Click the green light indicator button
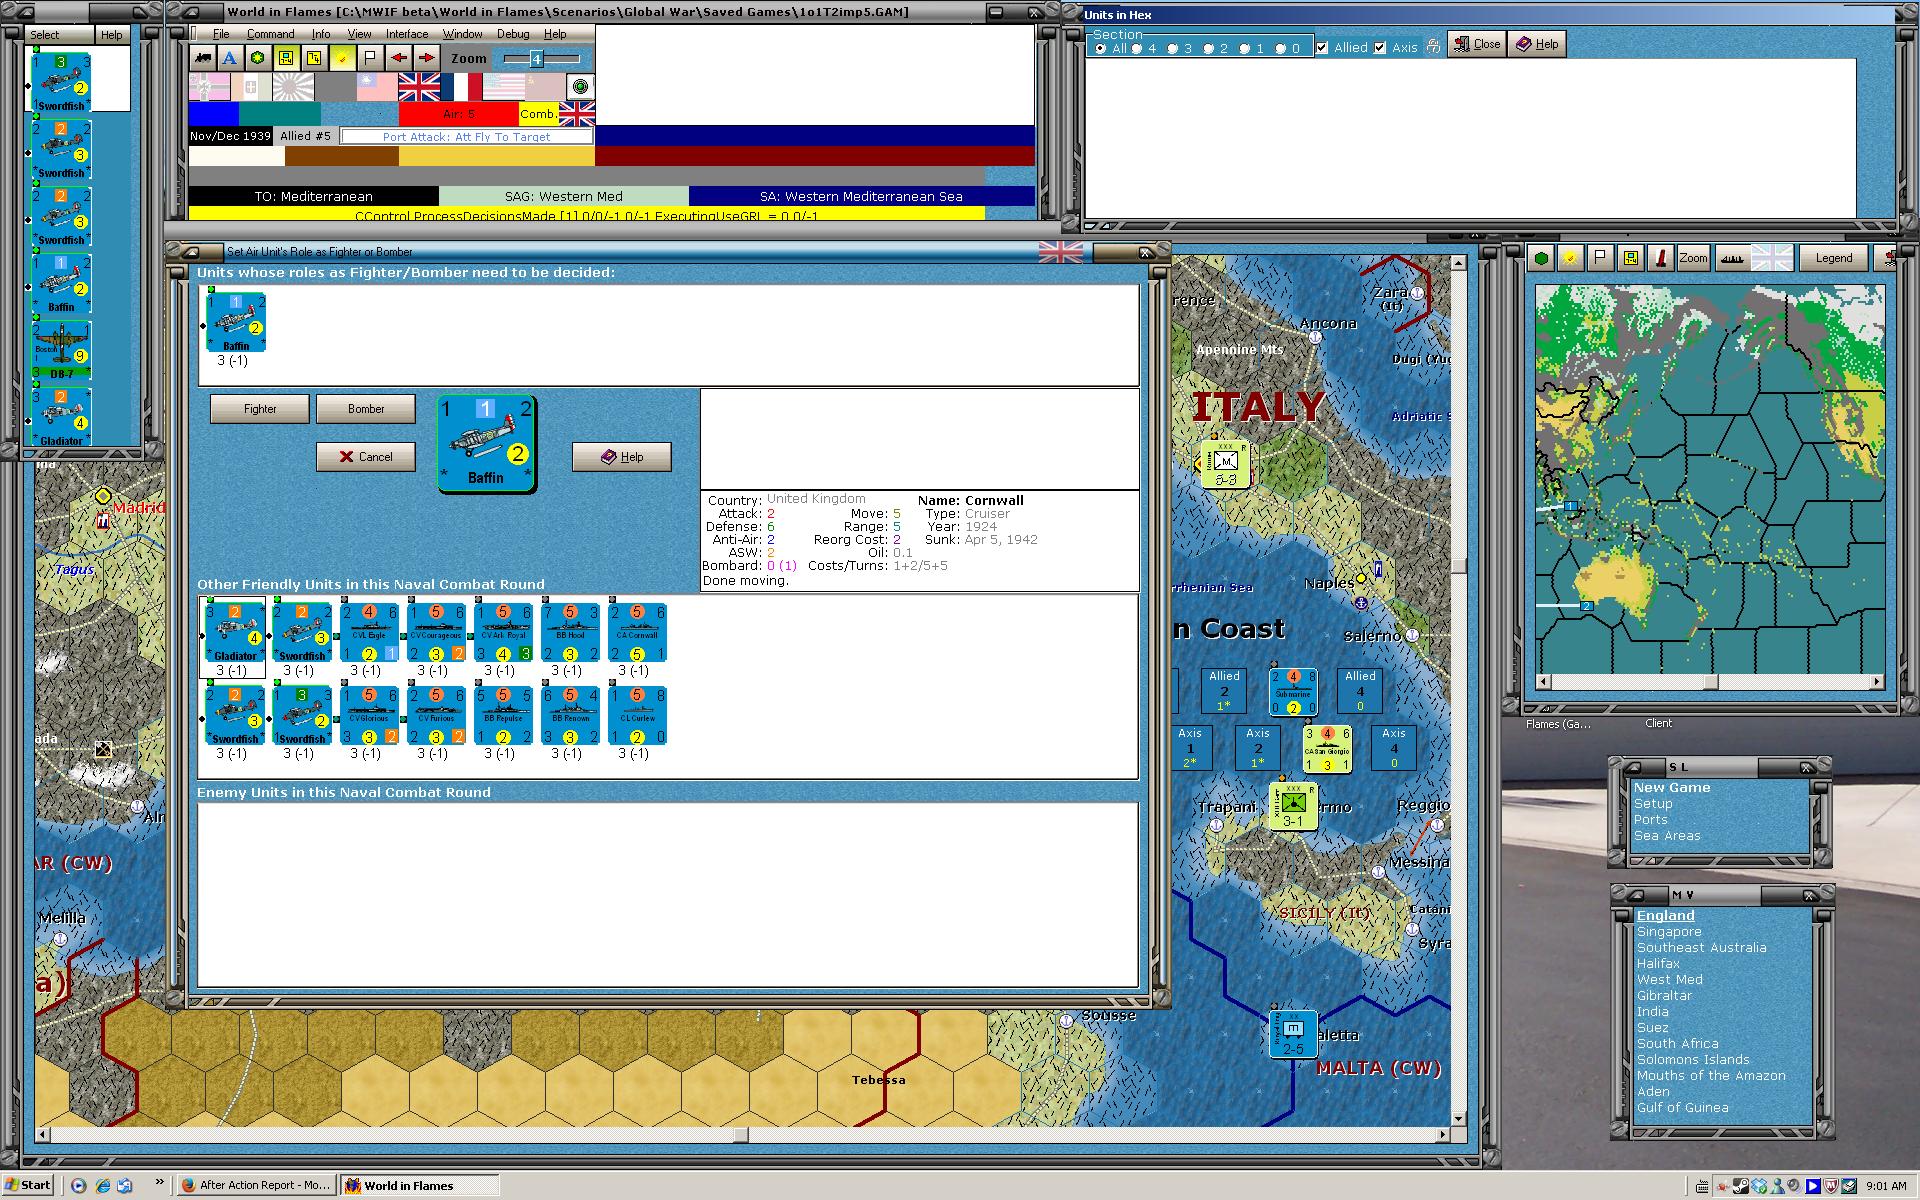This screenshot has width=1920, height=1200. [x=580, y=87]
